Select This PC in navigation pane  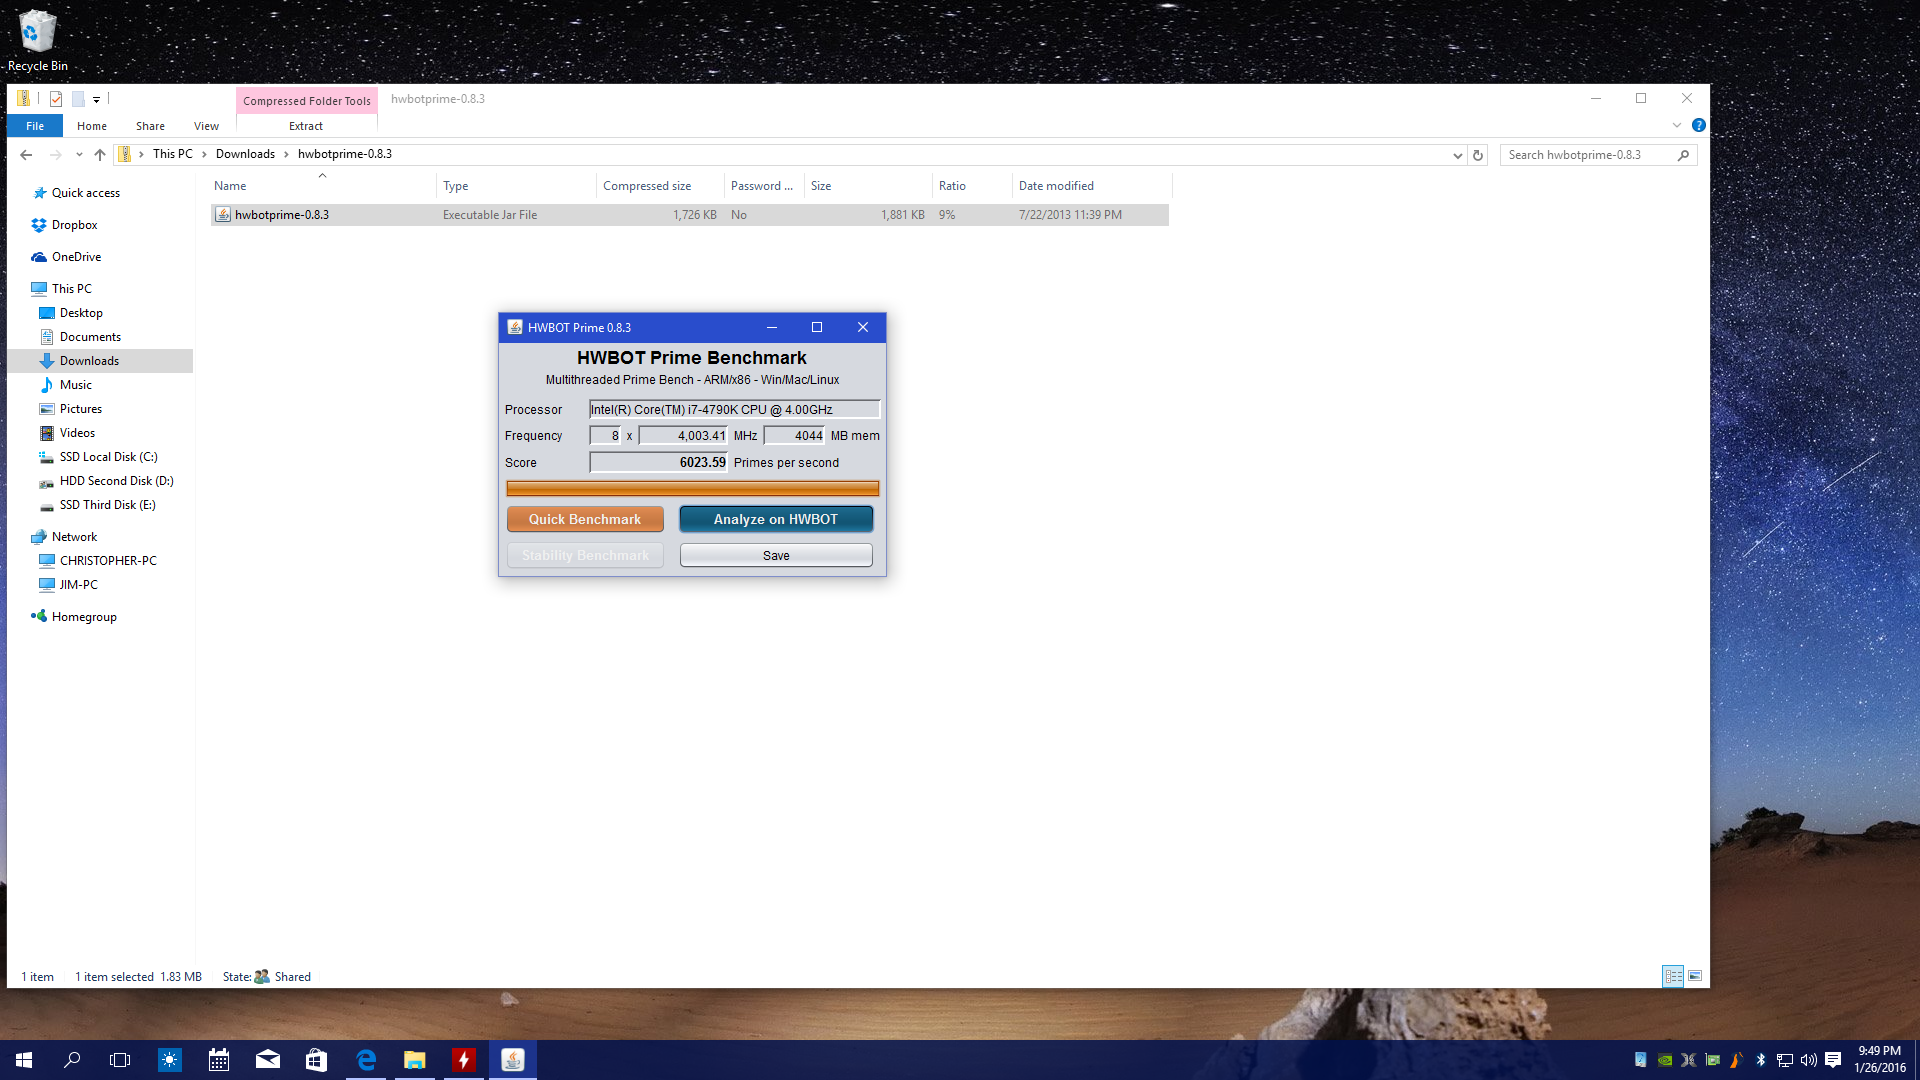pyautogui.click(x=71, y=289)
